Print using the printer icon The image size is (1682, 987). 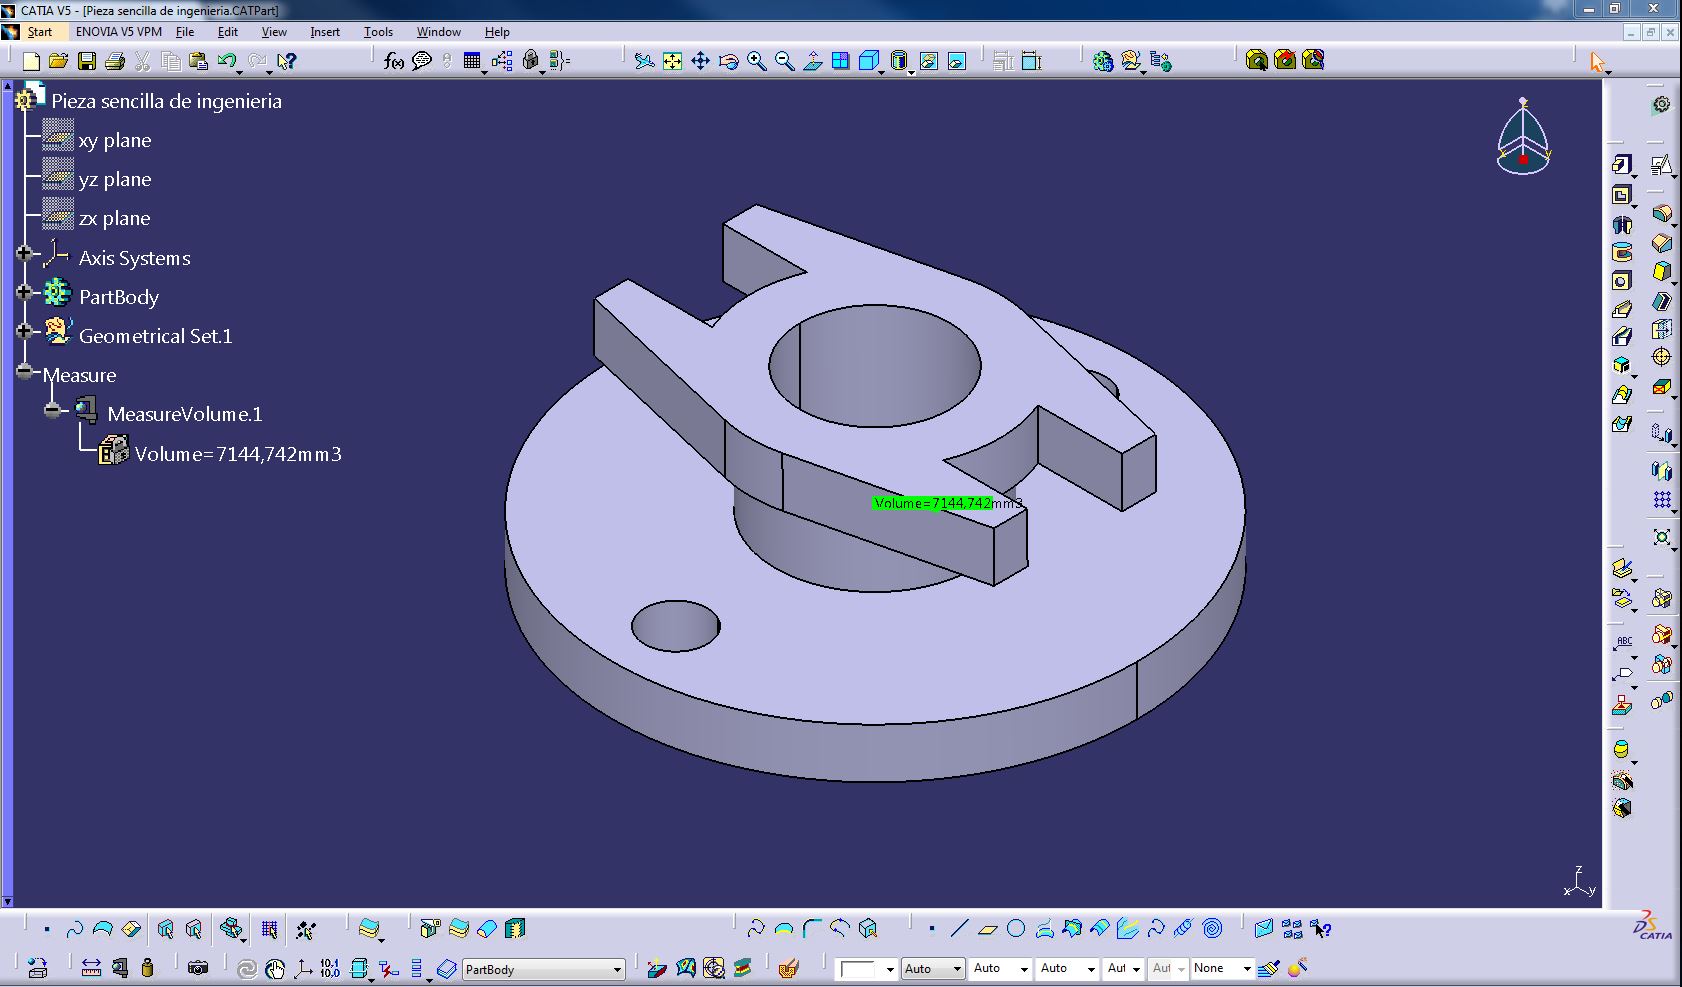(x=115, y=62)
